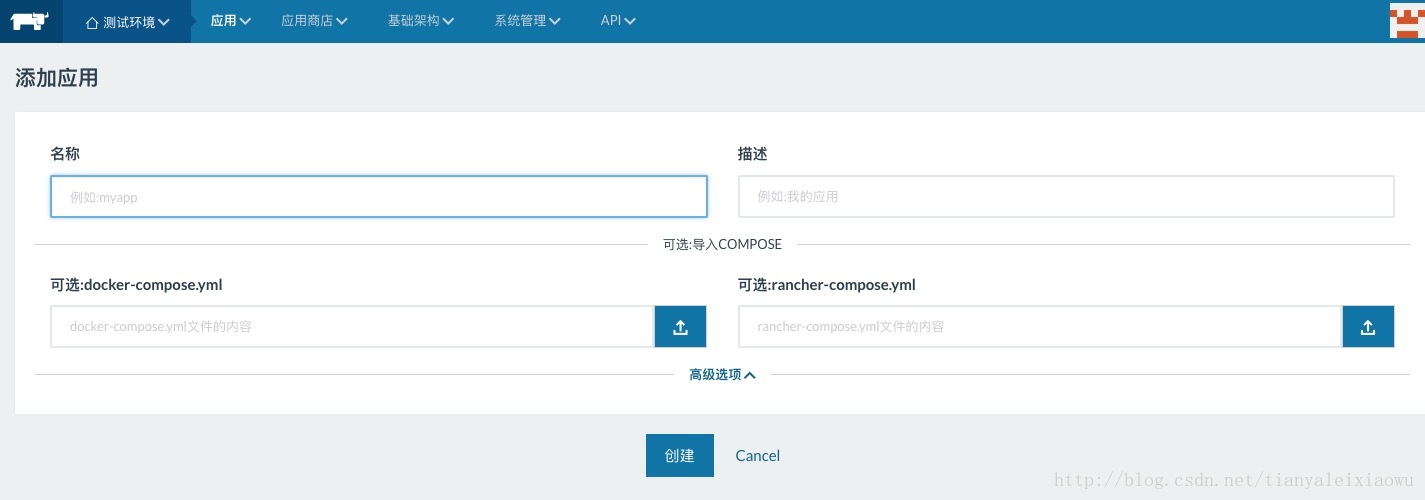
Task: Click into the 描述 input field
Action: (x=1066, y=197)
